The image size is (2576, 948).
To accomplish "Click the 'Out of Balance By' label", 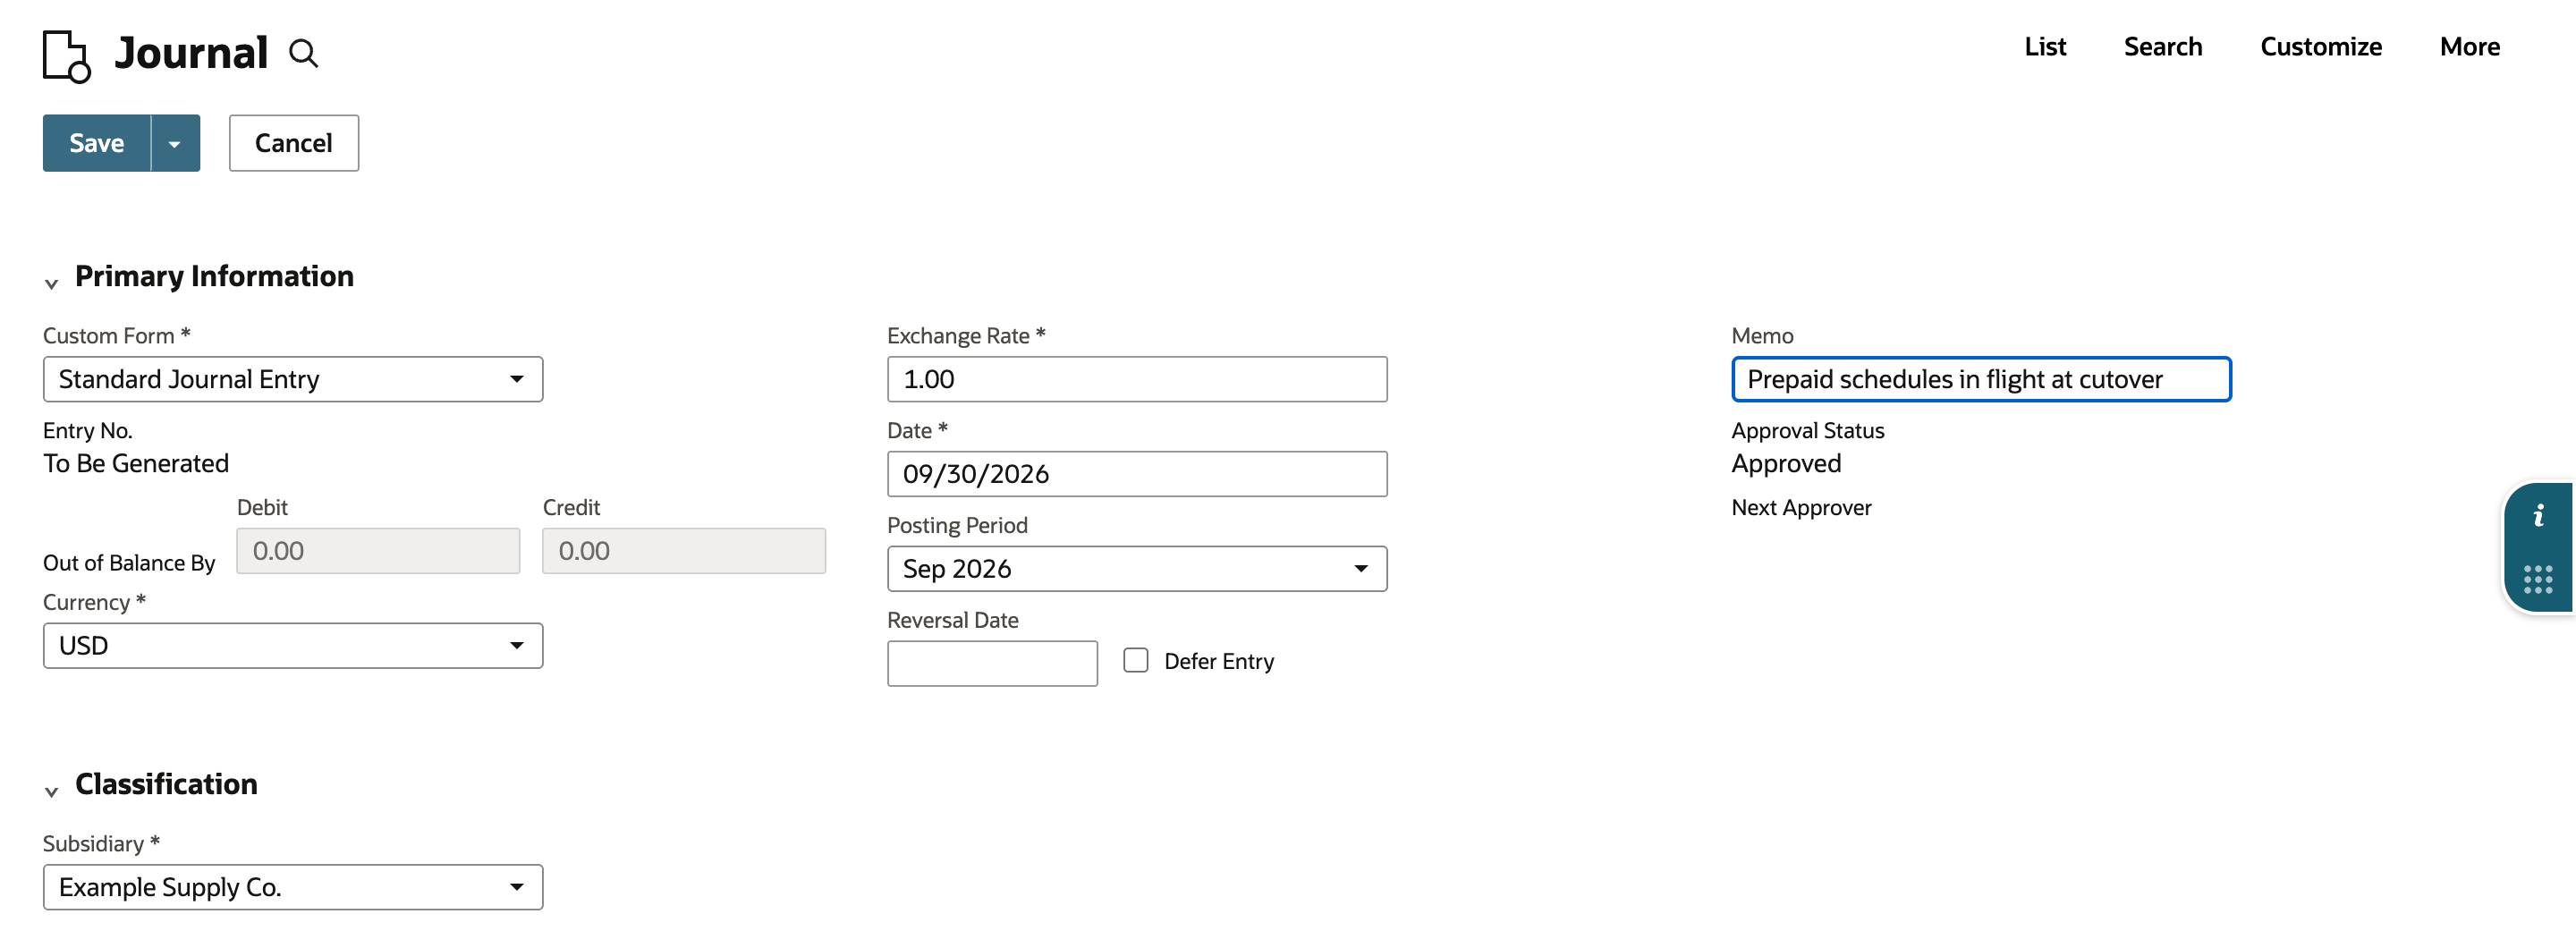I will click(x=129, y=563).
